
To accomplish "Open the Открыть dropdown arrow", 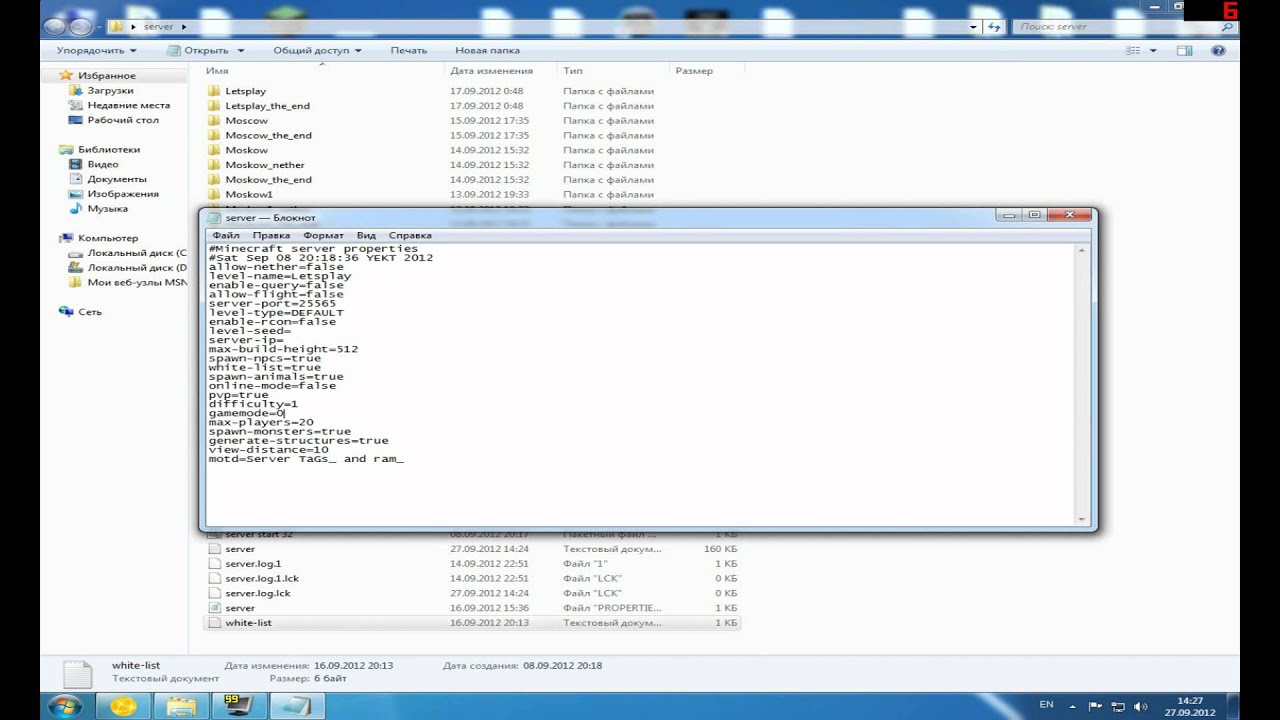I will coord(241,50).
